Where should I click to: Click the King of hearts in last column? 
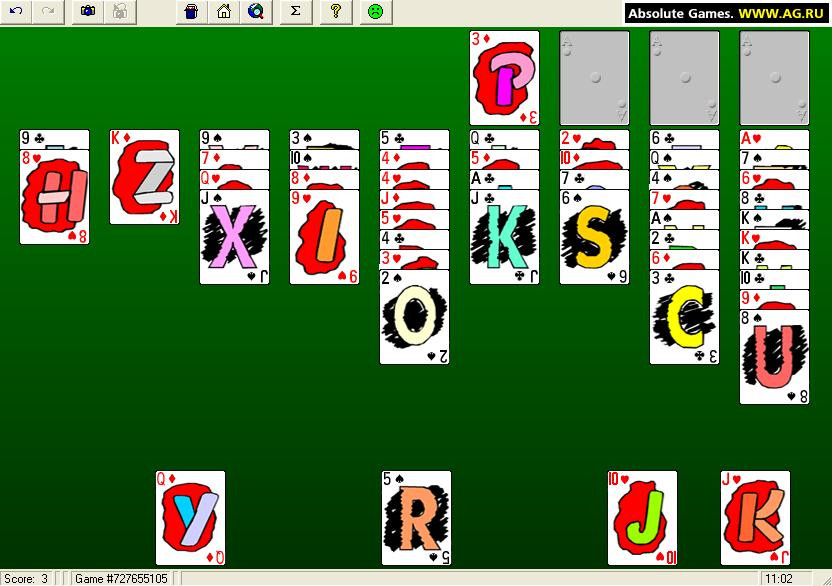[775, 240]
